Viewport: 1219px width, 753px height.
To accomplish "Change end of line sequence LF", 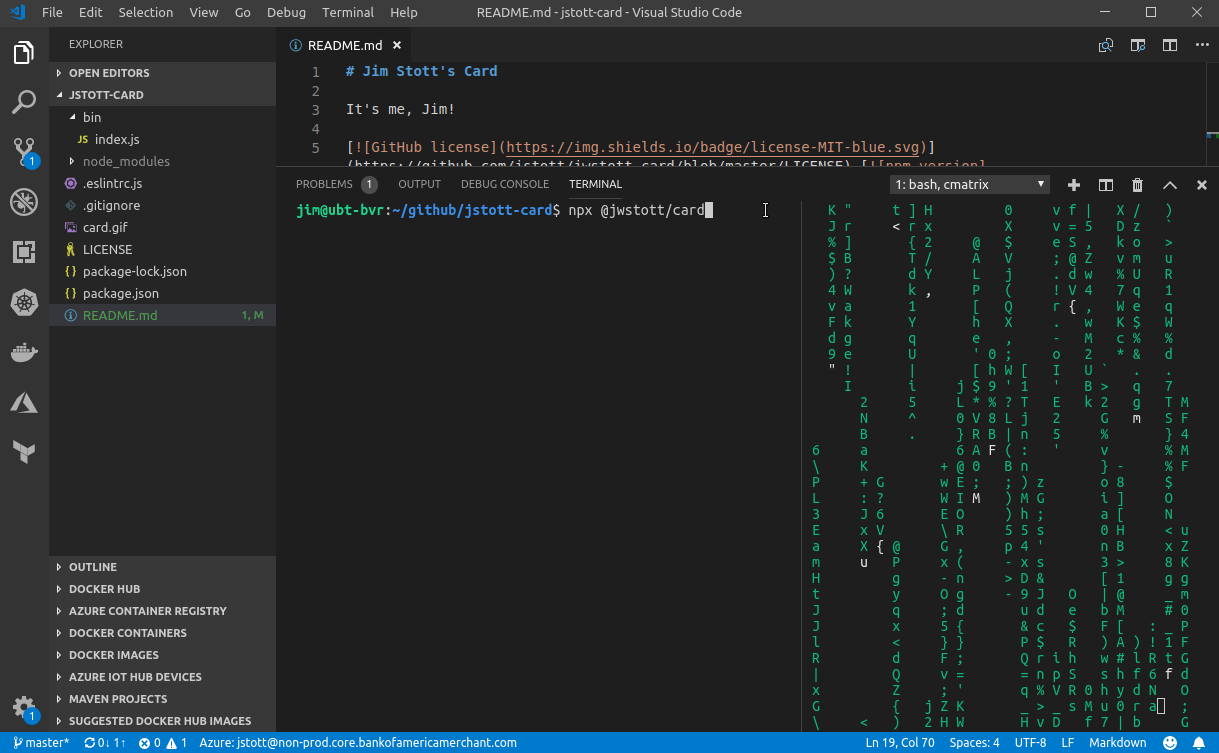I will click(x=1068, y=743).
